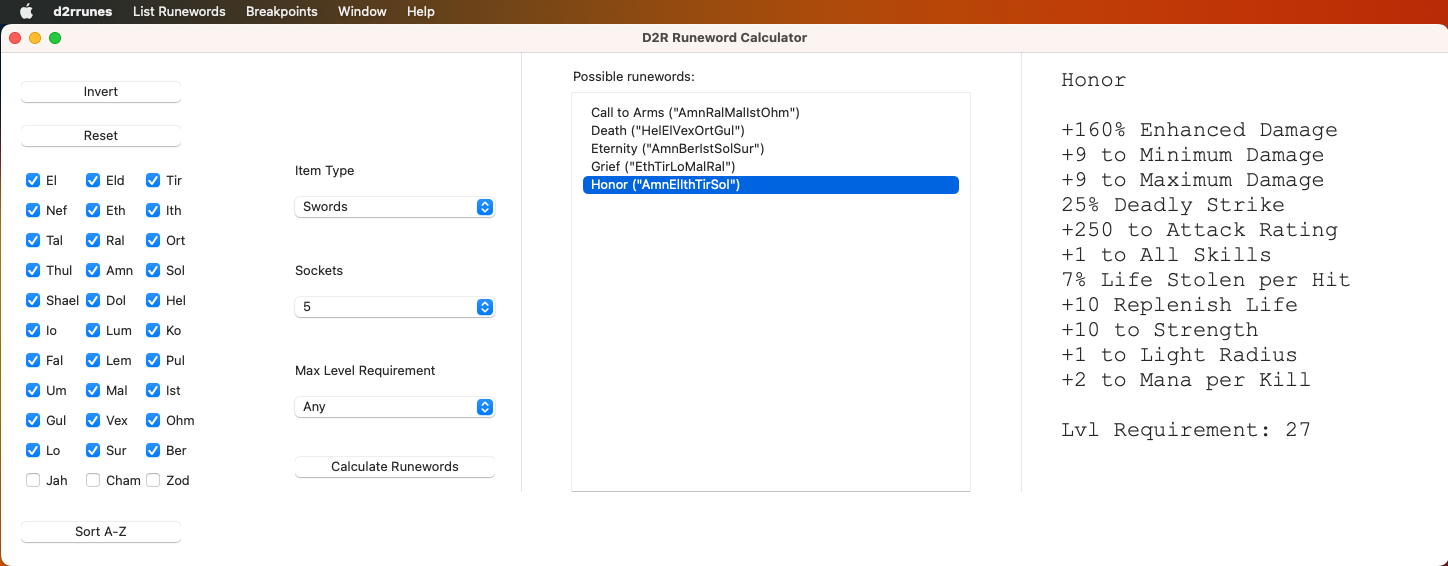Open the Breakpoints menu
This screenshot has height=566, width=1448.
[282, 11]
